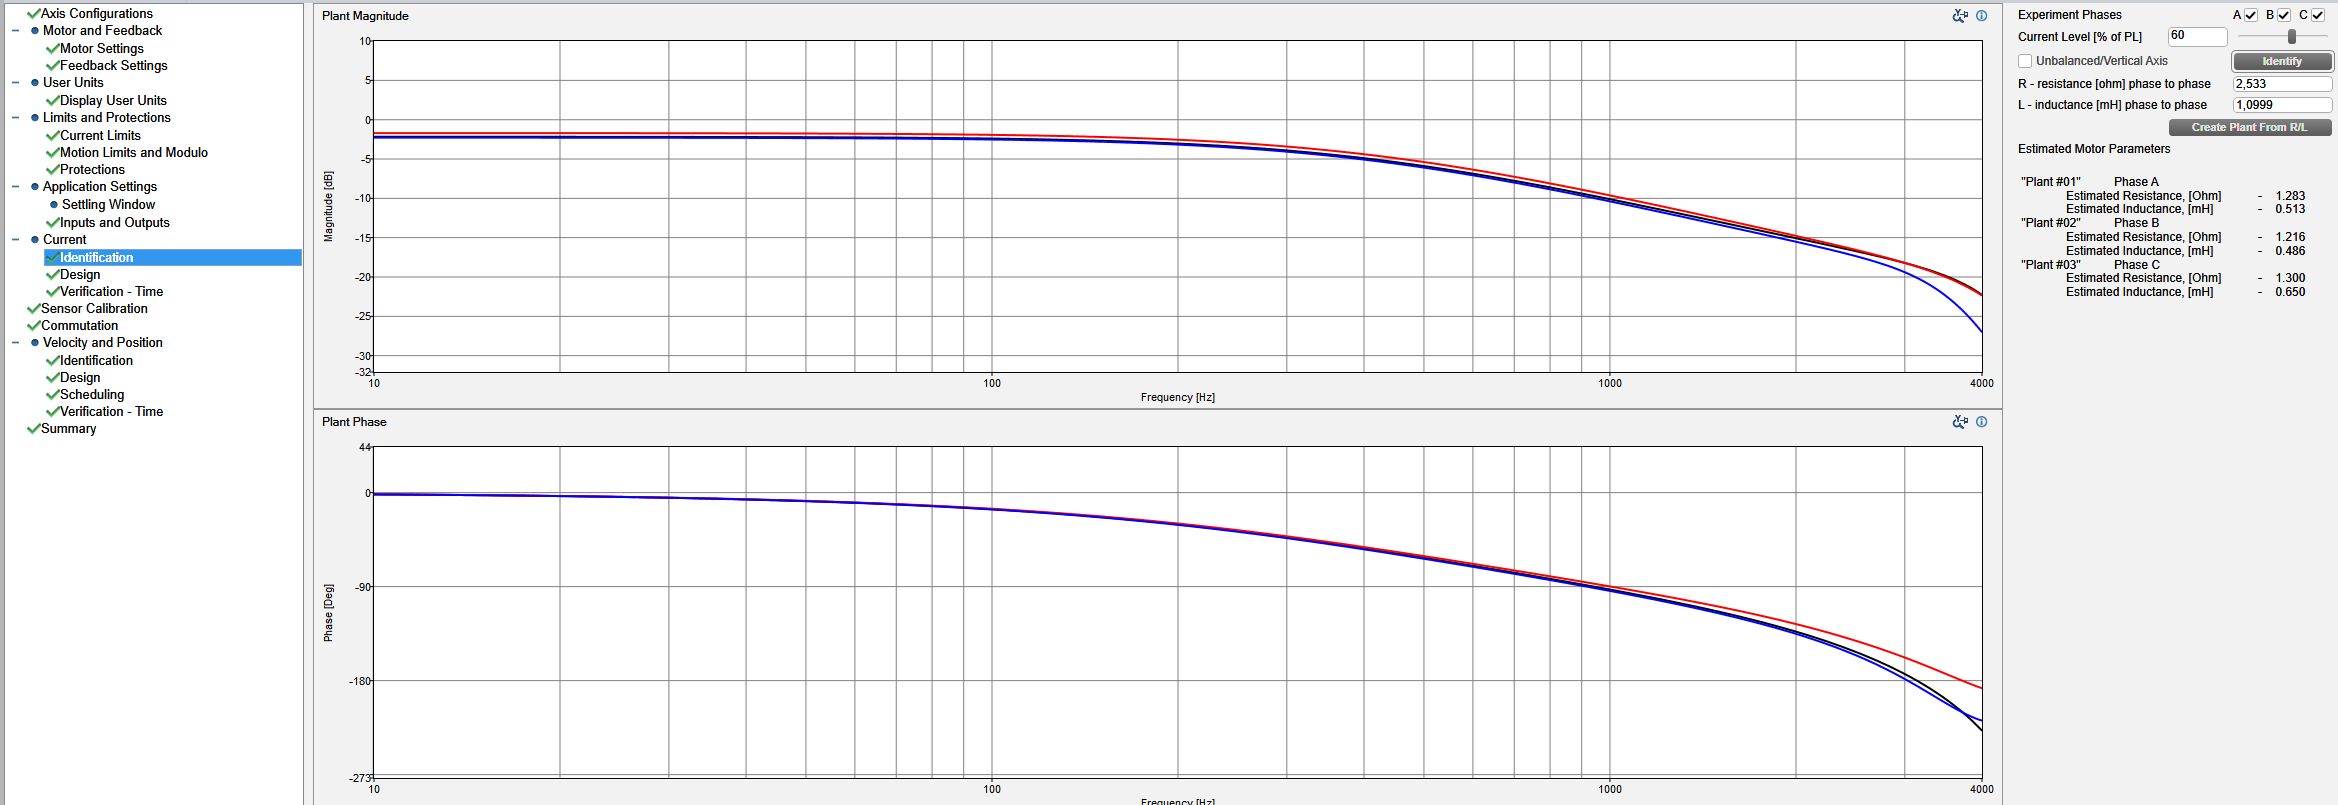2338x805 pixels.
Task: Open Current Design tree item
Action: coord(80,275)
